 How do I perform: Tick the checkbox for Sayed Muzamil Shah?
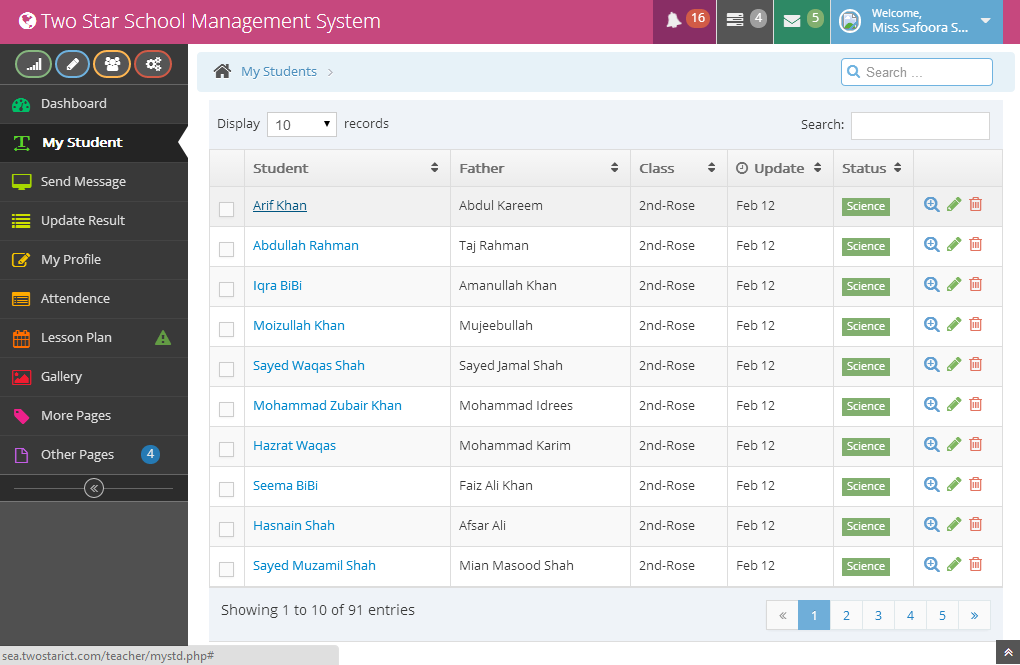click(226, 569)
